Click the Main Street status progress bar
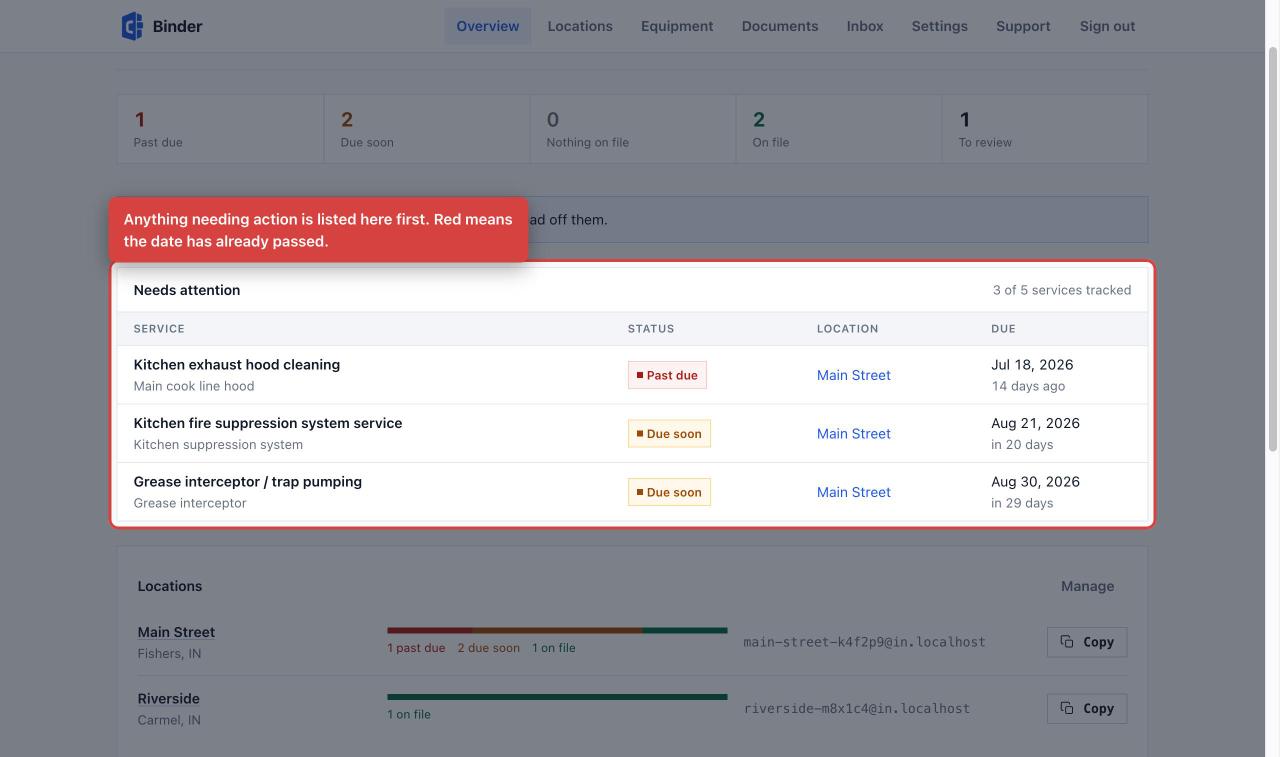Image resolution: width=1280 pixels, height=757 pixels. coord(557,630)
